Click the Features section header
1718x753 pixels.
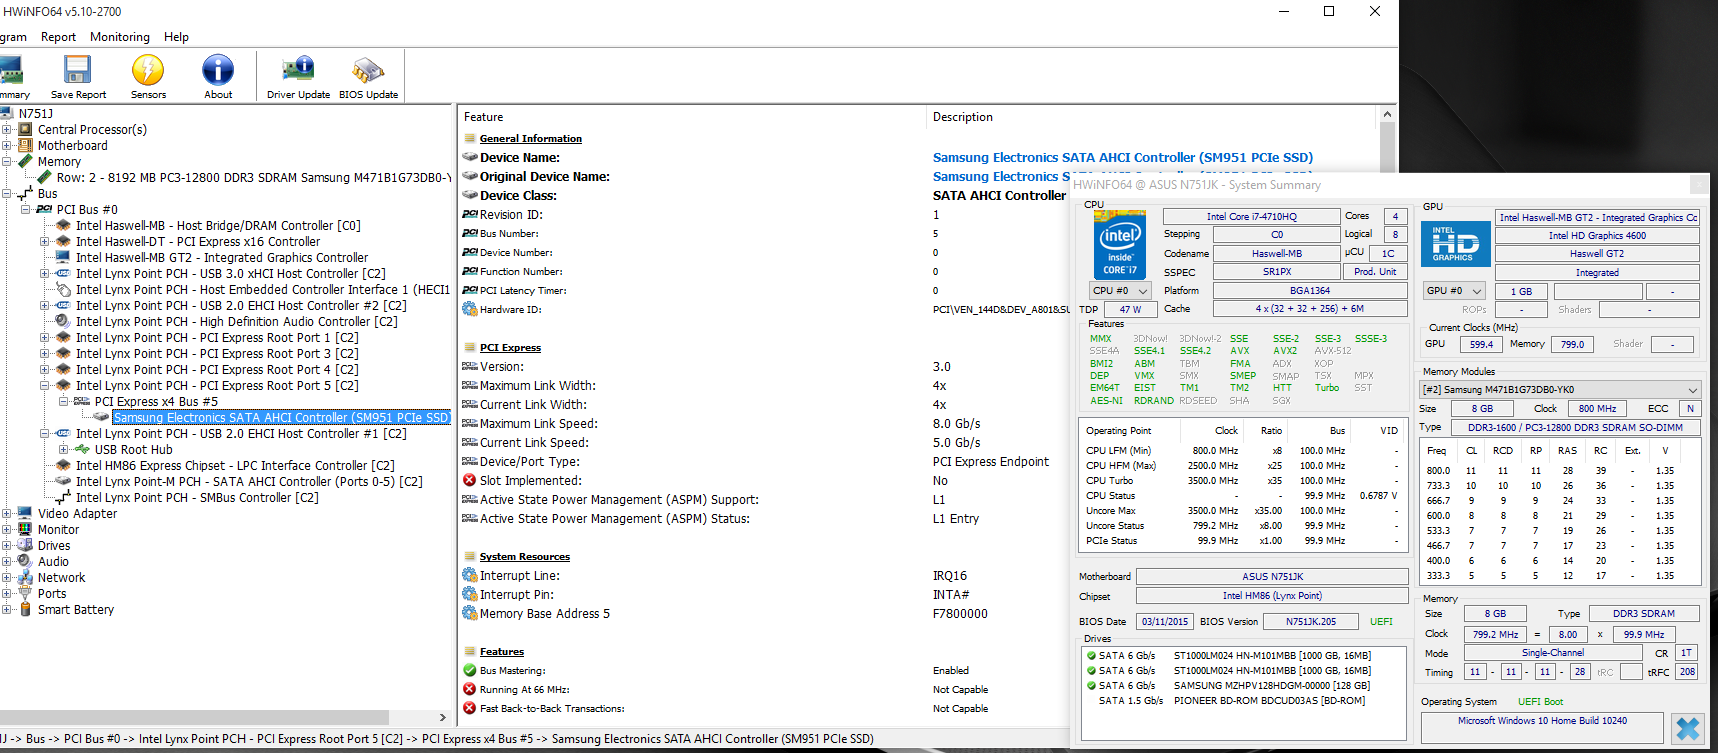coord(501,652)
